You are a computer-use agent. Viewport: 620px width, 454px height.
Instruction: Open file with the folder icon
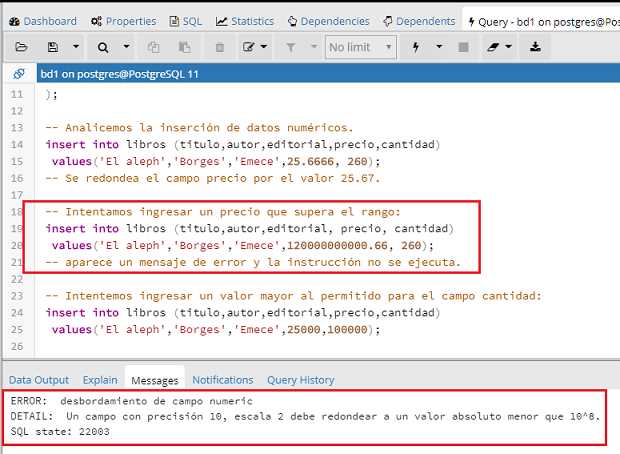point(21,47)
